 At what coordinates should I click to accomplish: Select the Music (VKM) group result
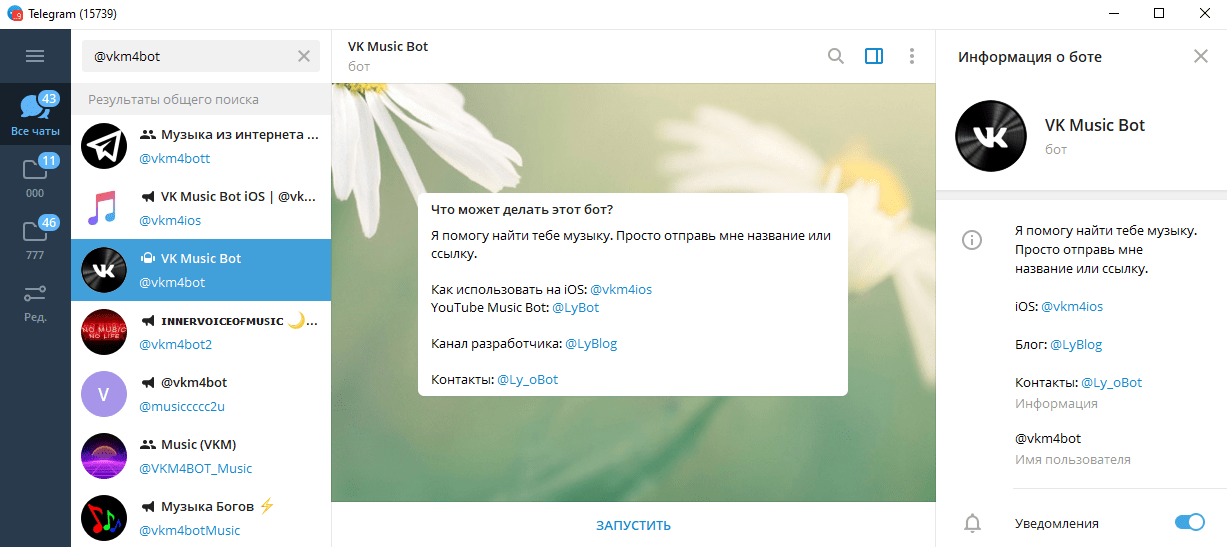pos(201,456)
